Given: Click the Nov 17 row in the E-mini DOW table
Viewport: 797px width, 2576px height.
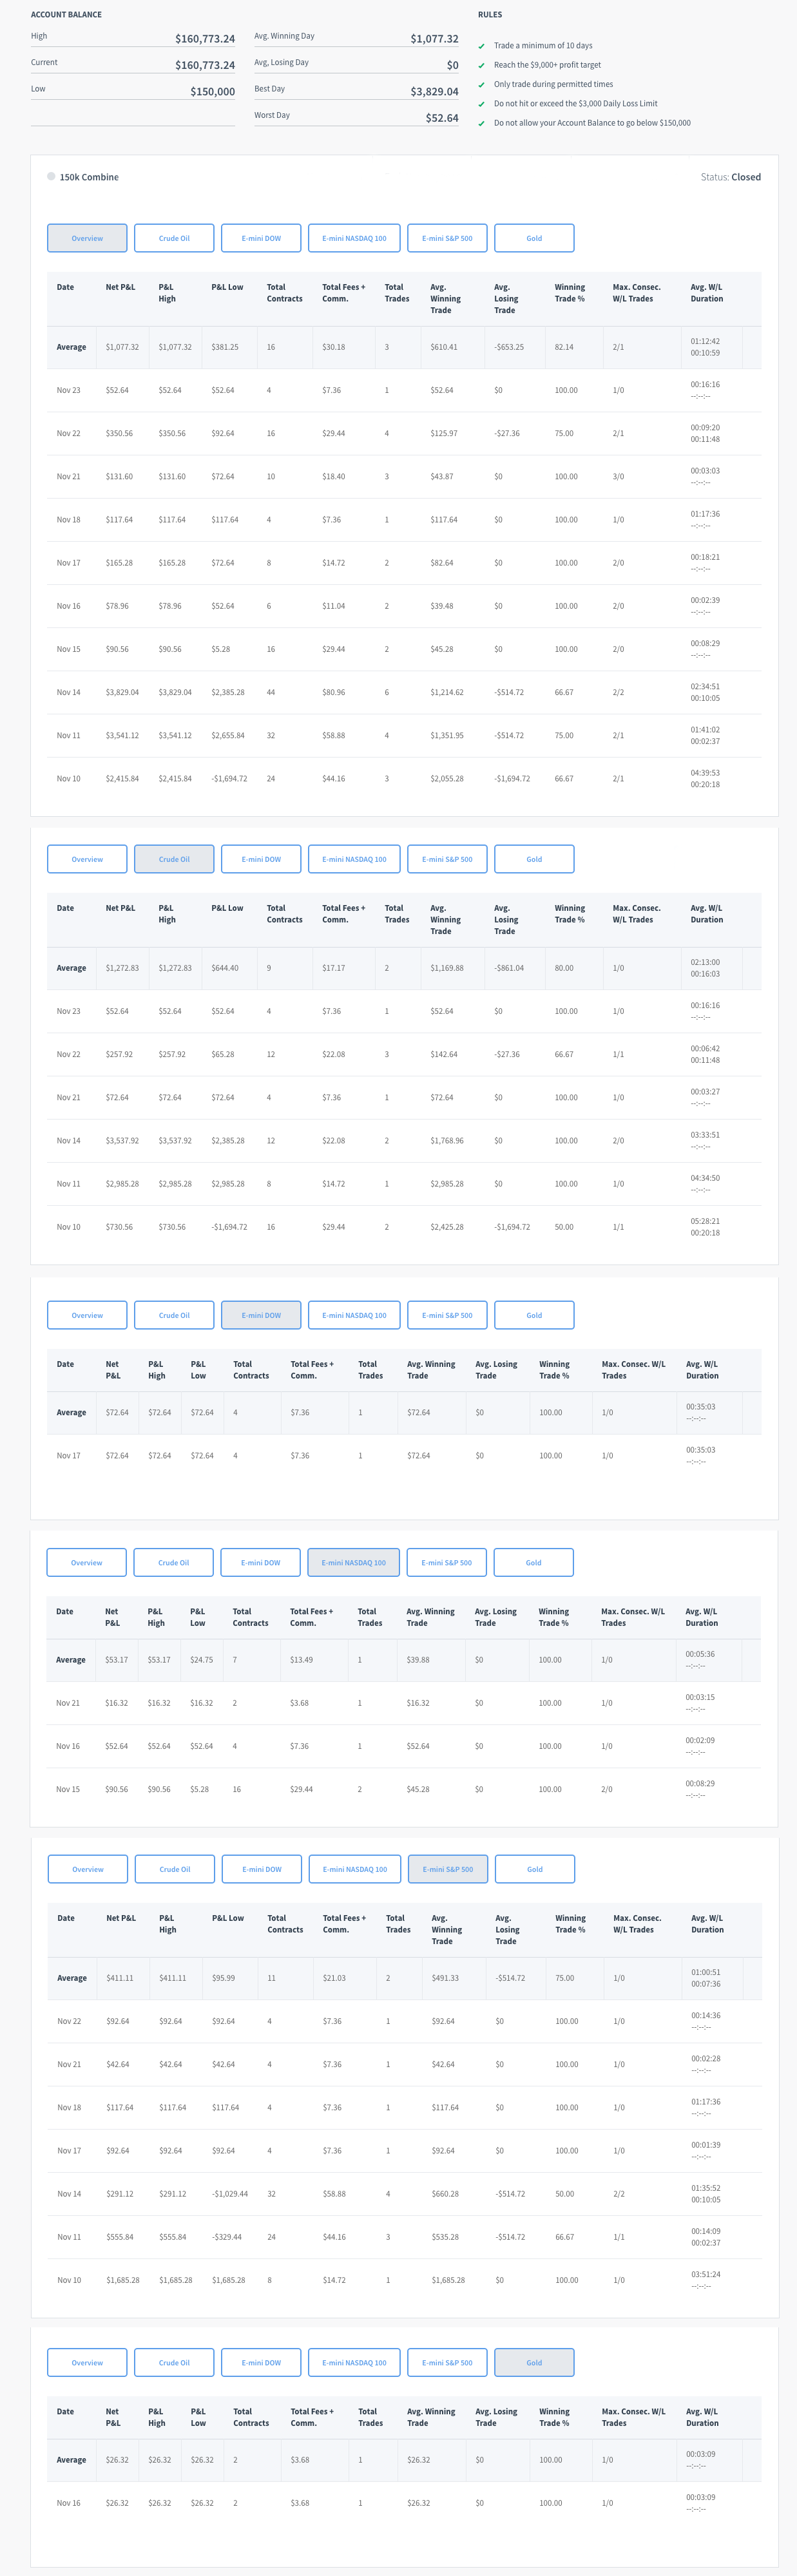Looking at the screenshot, I should (x=400, y=1456).
